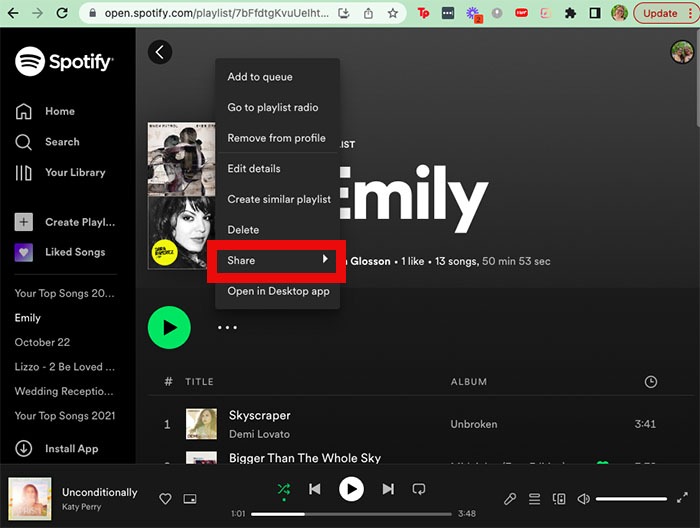This screenshot has width=700, height=528.
Task: Open October 22 playlist
Action: [42, 342]
